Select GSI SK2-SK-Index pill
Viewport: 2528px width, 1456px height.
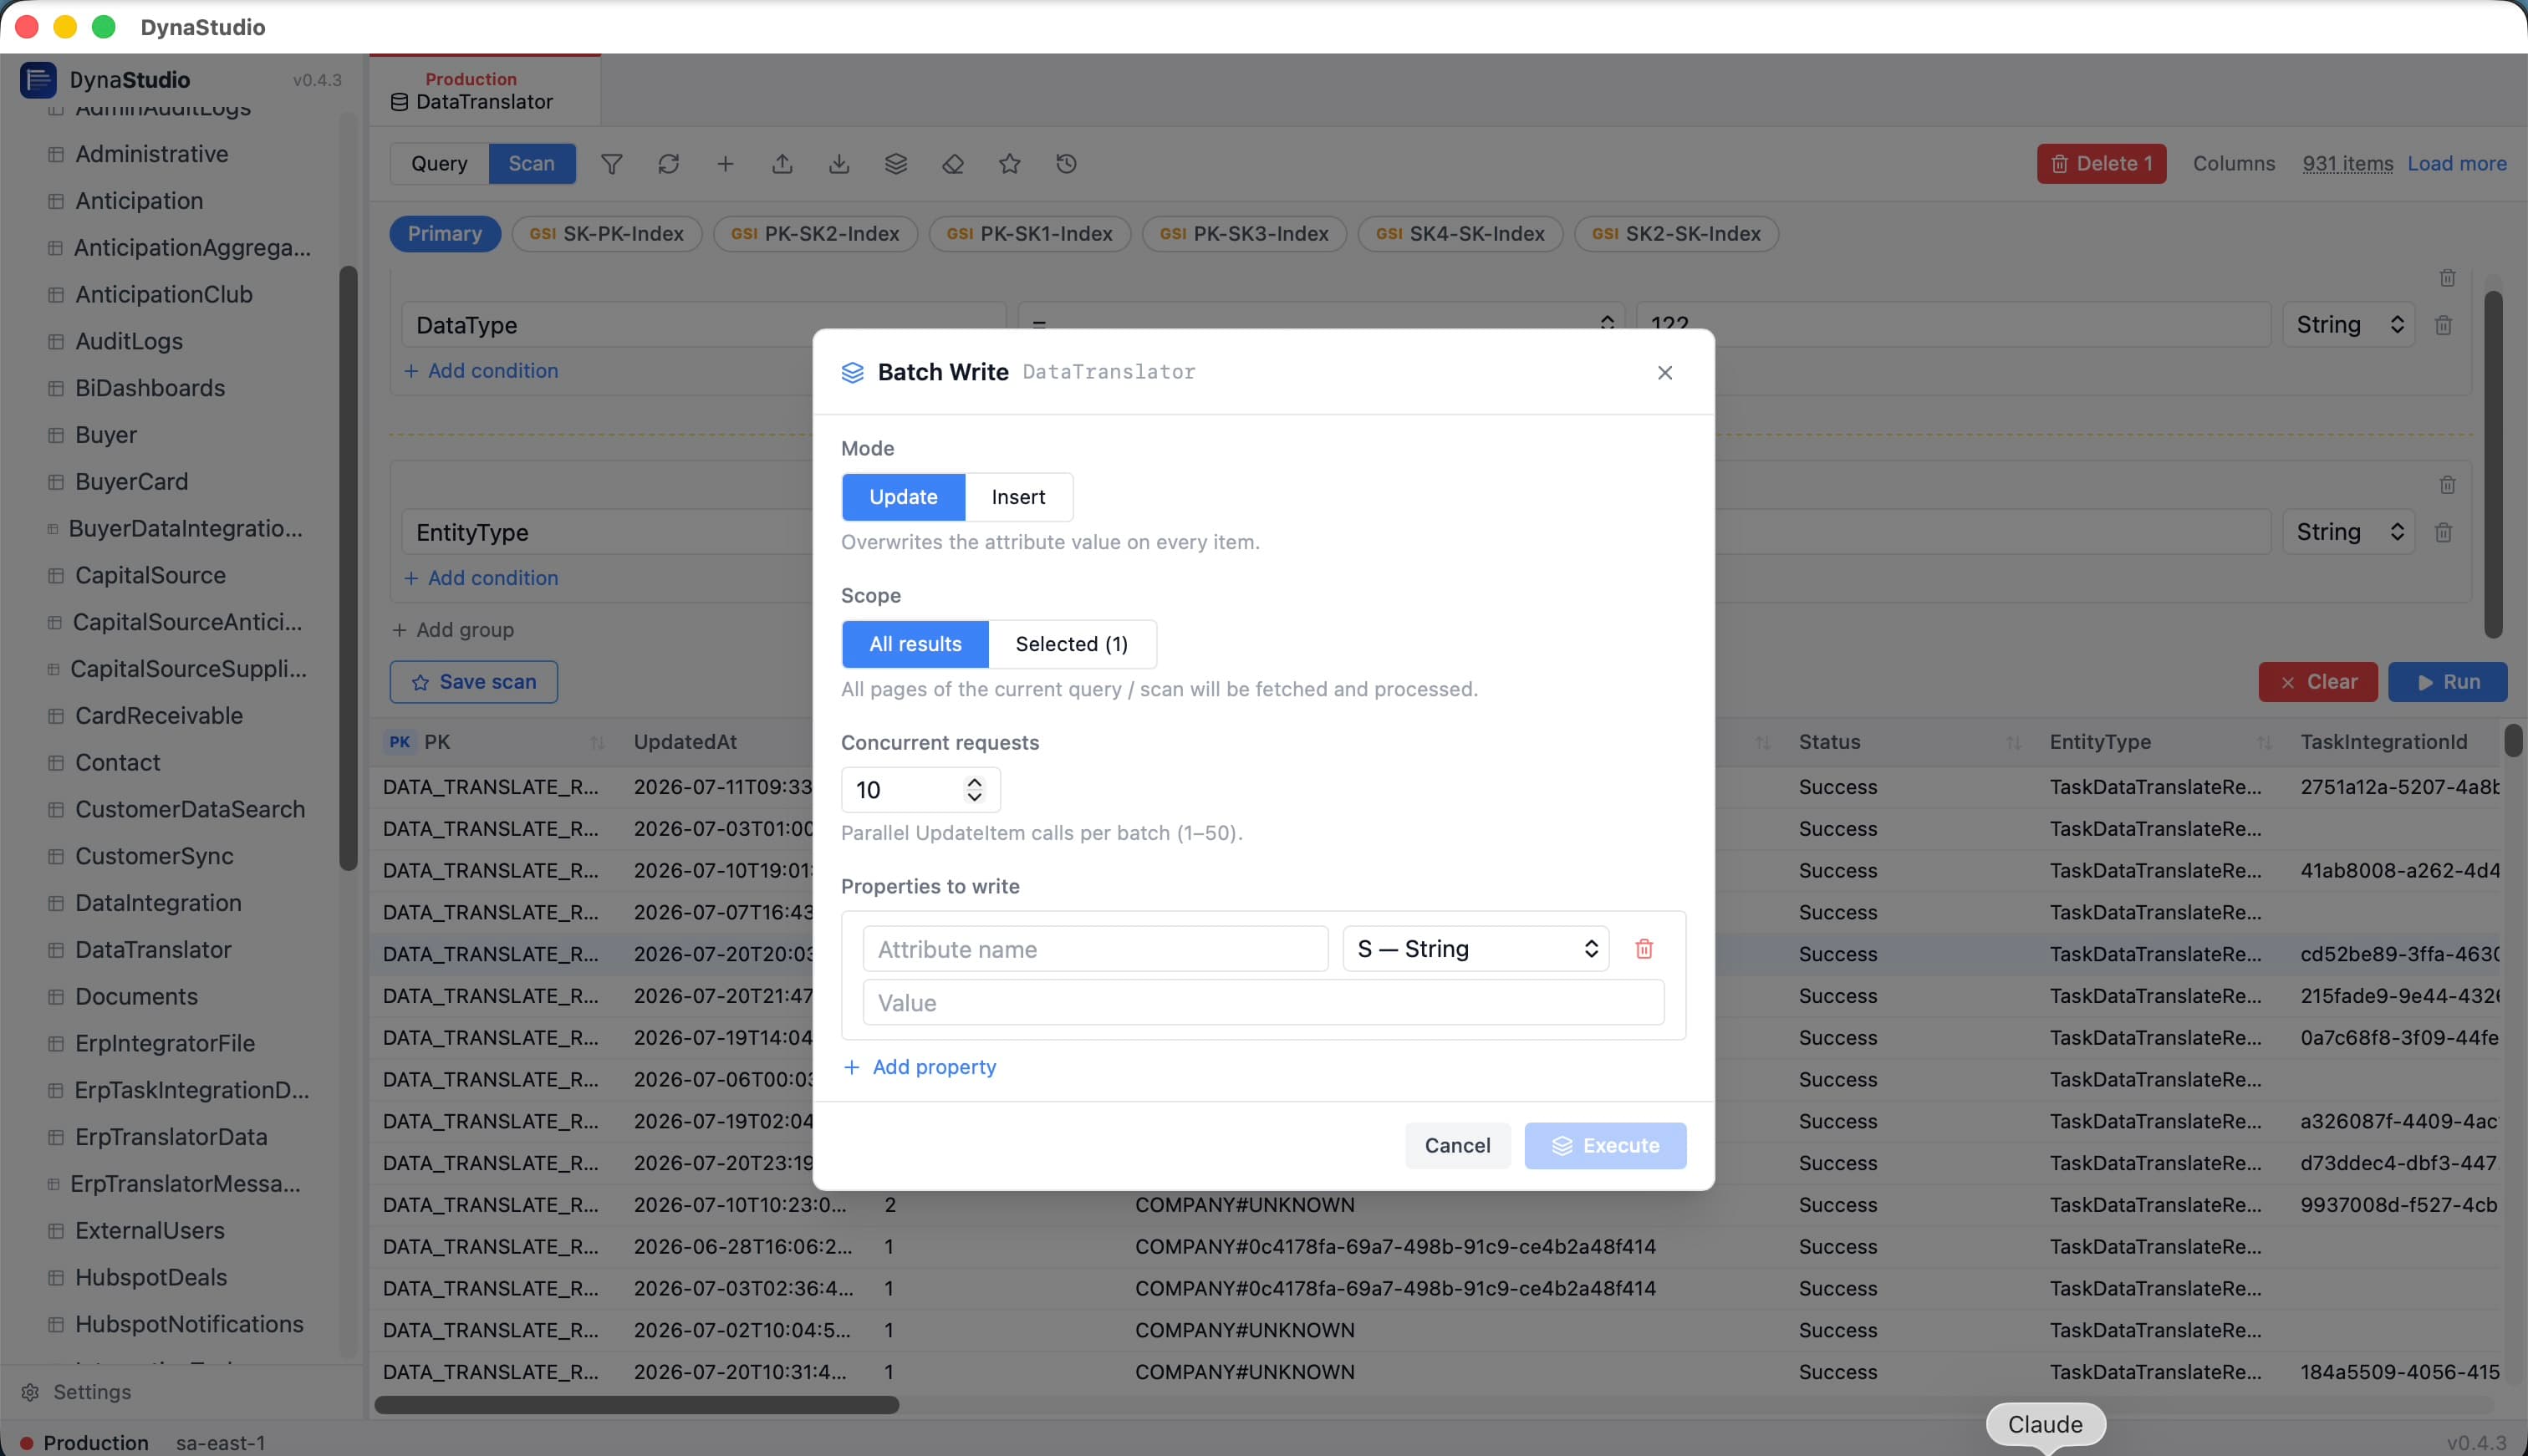point(1676,234)
